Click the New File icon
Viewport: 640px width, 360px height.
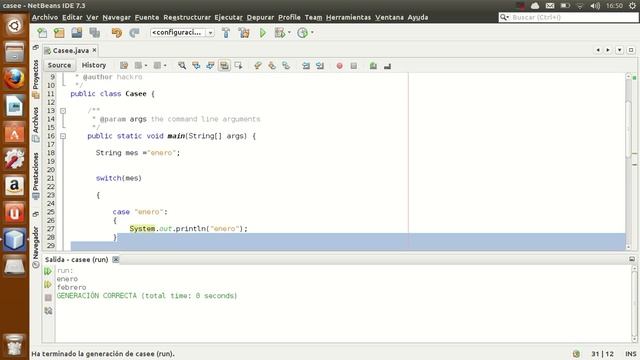click(x=42, y=33)
